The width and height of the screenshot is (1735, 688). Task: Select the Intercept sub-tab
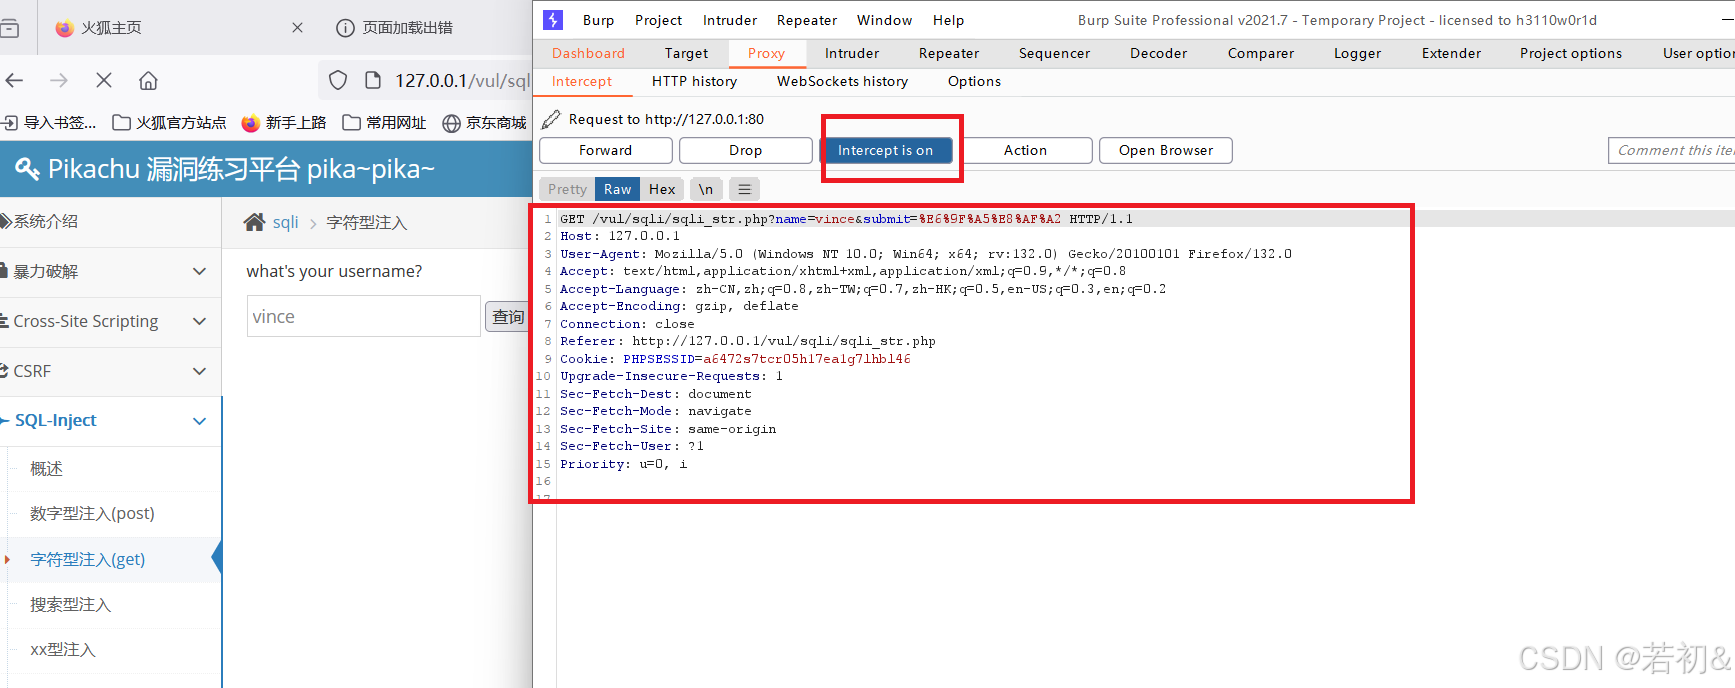(581, 81)
